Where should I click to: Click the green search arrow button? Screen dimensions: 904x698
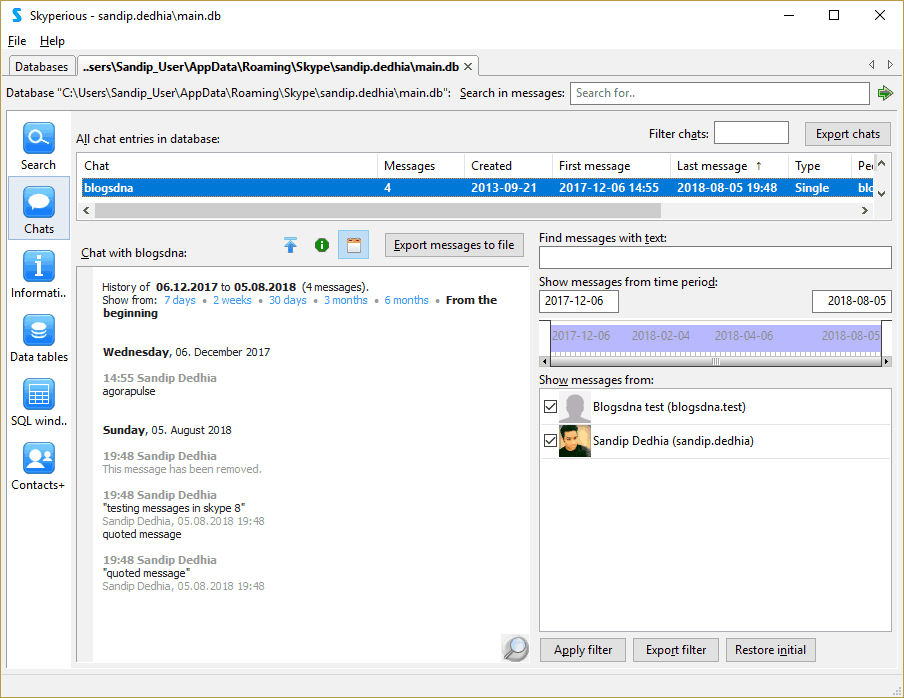(x=885, y=93)
